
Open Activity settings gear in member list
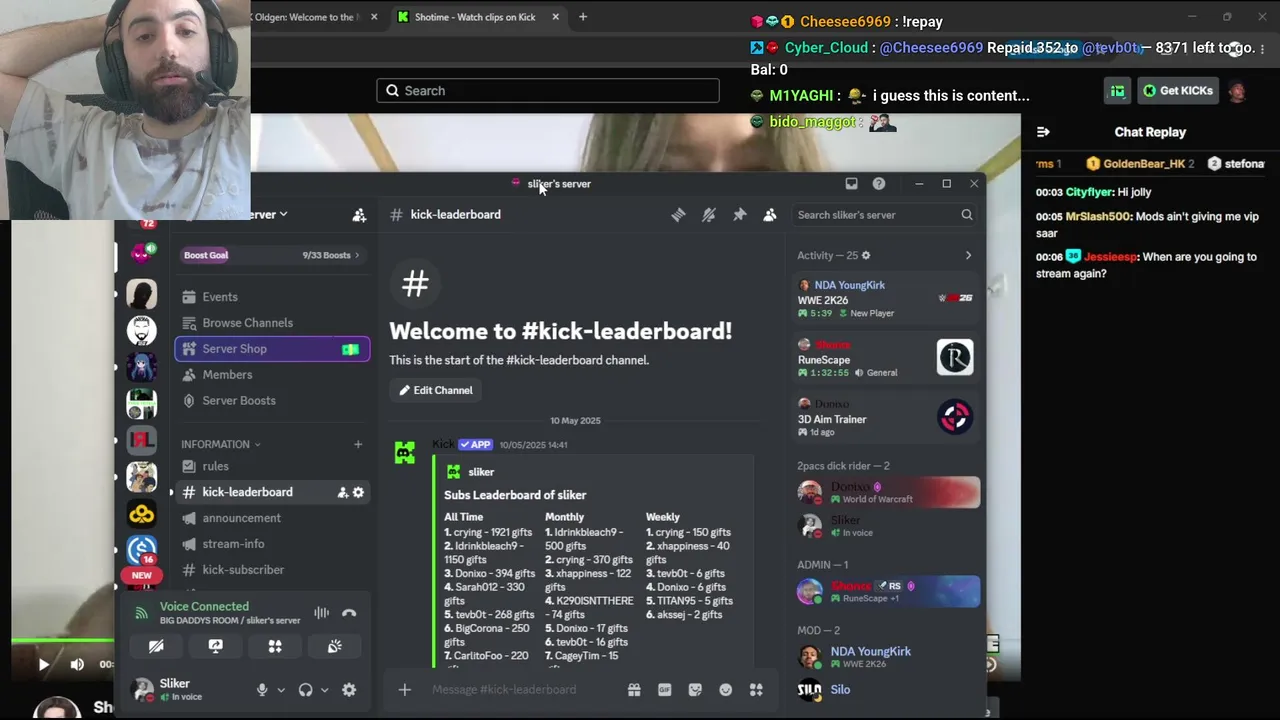point(866,256)
